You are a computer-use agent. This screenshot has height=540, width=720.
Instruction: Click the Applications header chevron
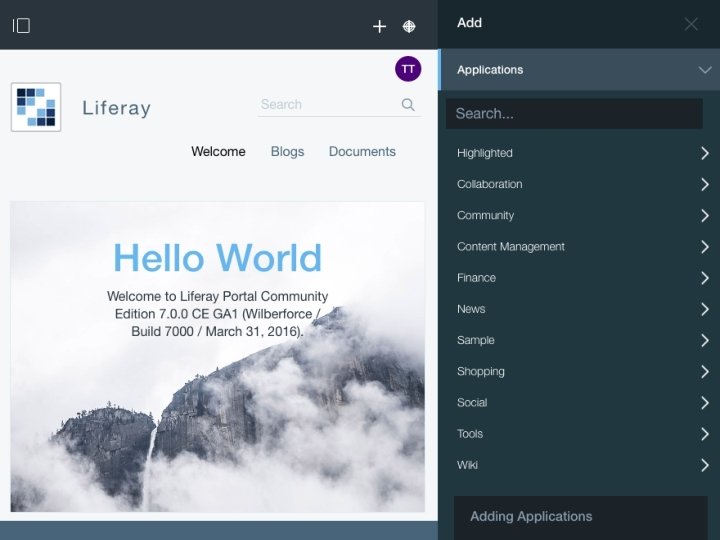point(705,70)
